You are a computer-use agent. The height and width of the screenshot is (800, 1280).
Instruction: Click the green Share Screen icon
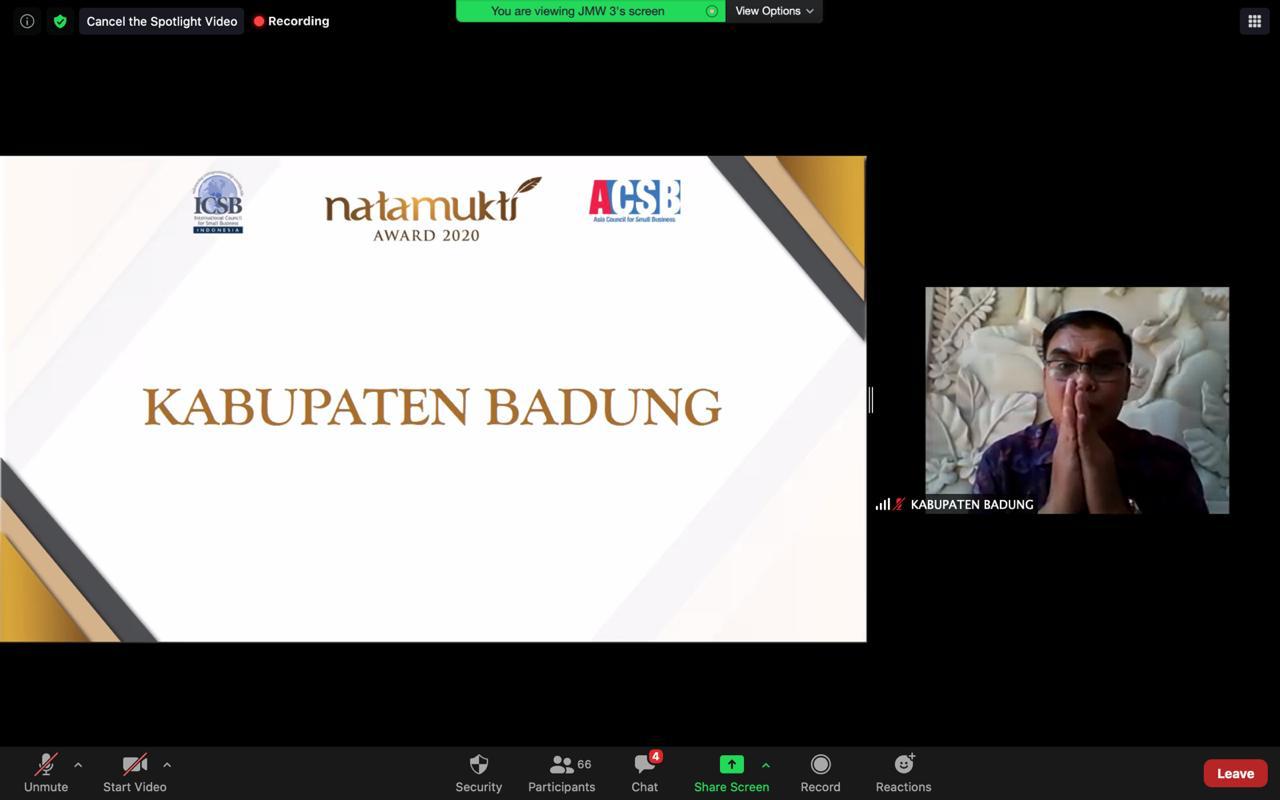(x=731, y=765)
